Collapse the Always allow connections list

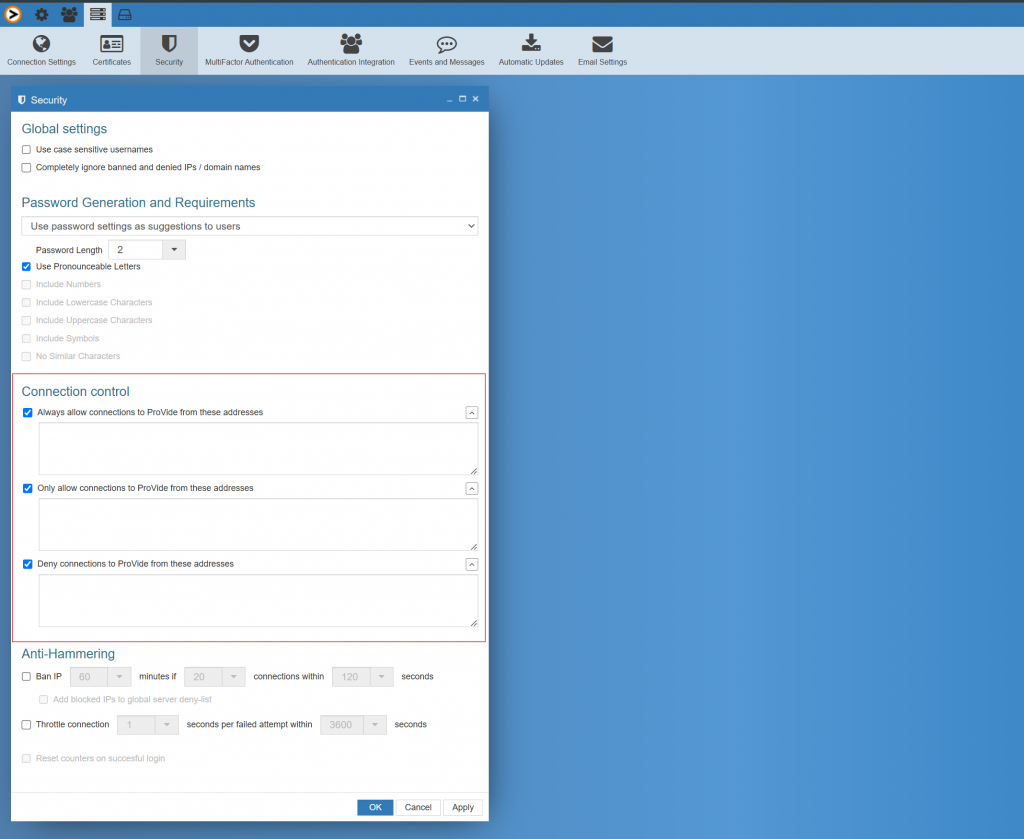pyautogui.click(x=471, y=412)
